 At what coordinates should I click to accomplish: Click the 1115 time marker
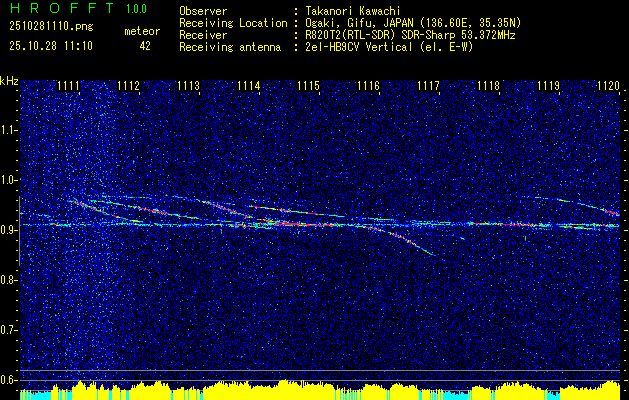pyautogui.click(x=308, y=86)
